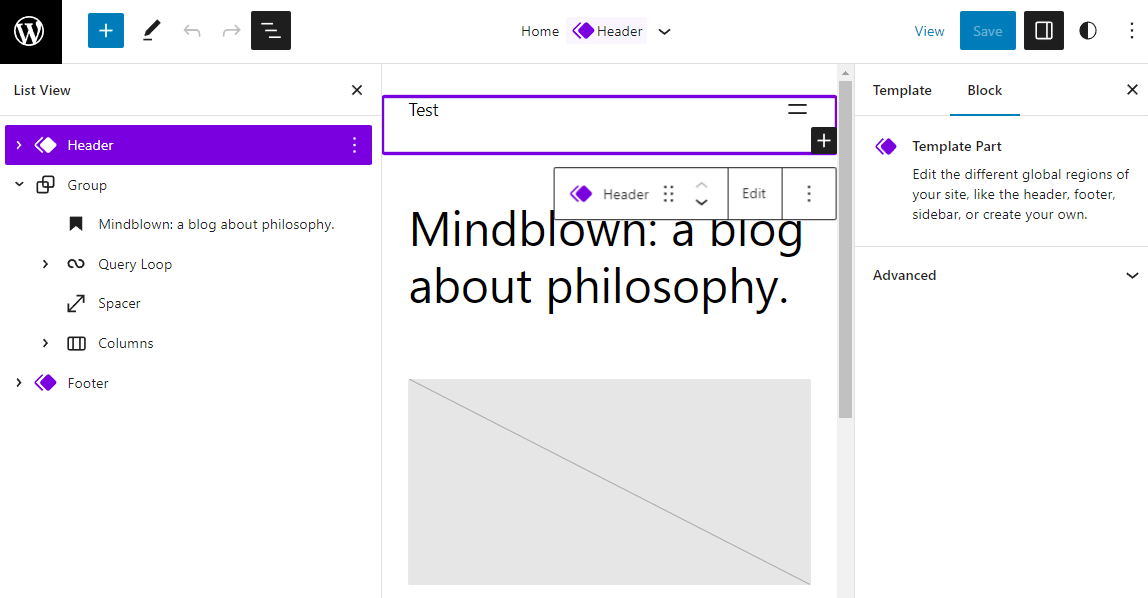Open the settings sidebar panel
Image resolution: width=1148 pixels, height=598 pixels.
1043,30
